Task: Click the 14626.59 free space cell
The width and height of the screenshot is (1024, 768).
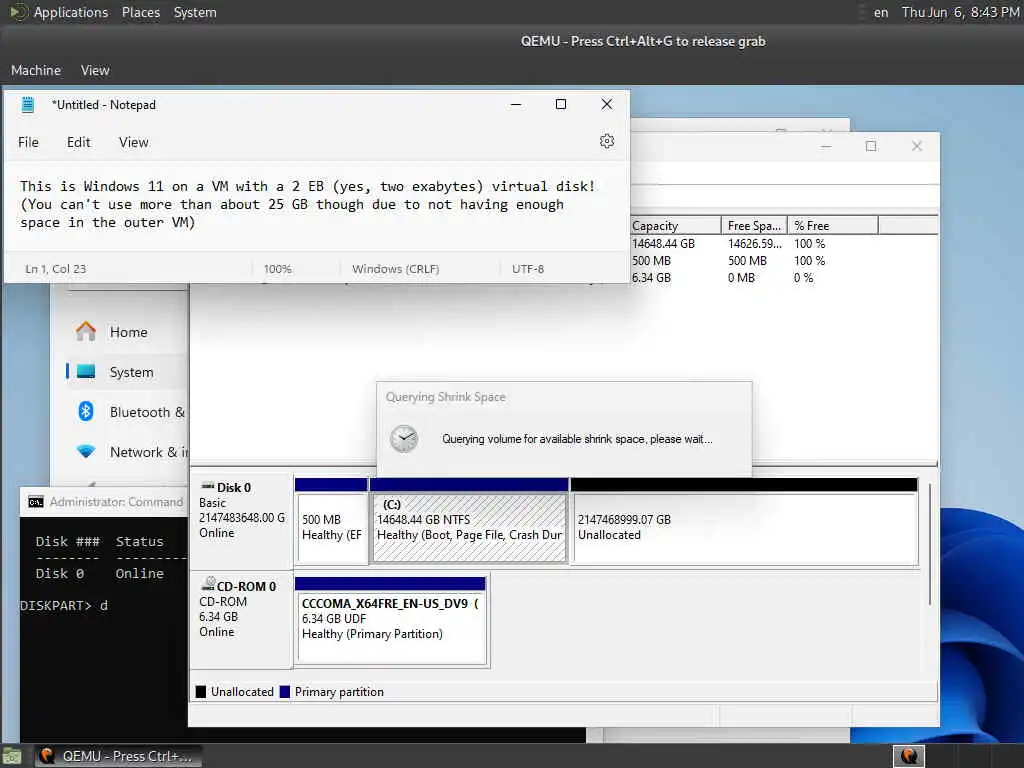Action: click(x=755, y=244)
